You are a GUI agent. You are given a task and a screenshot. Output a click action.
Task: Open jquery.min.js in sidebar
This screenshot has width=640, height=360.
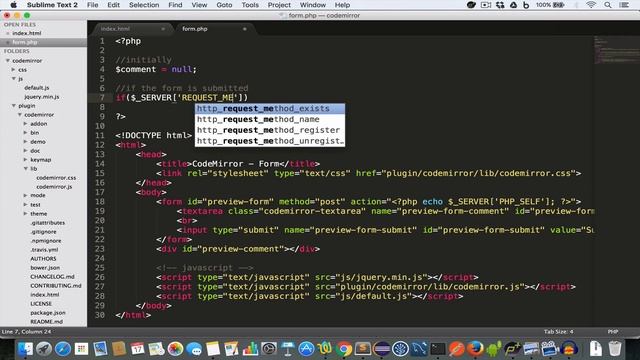[42, 97]
